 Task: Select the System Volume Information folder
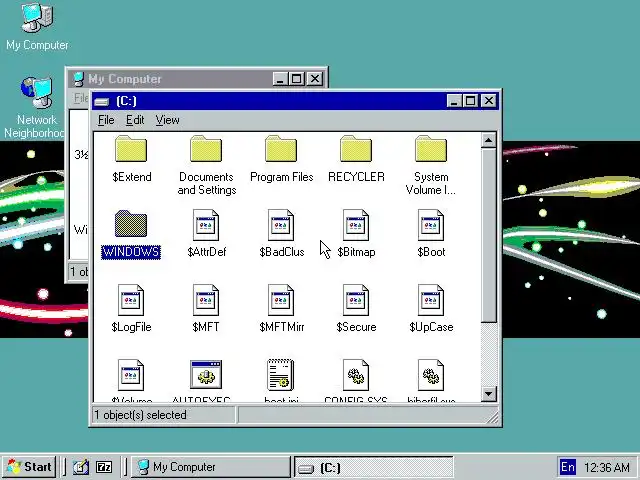(431, 149)
